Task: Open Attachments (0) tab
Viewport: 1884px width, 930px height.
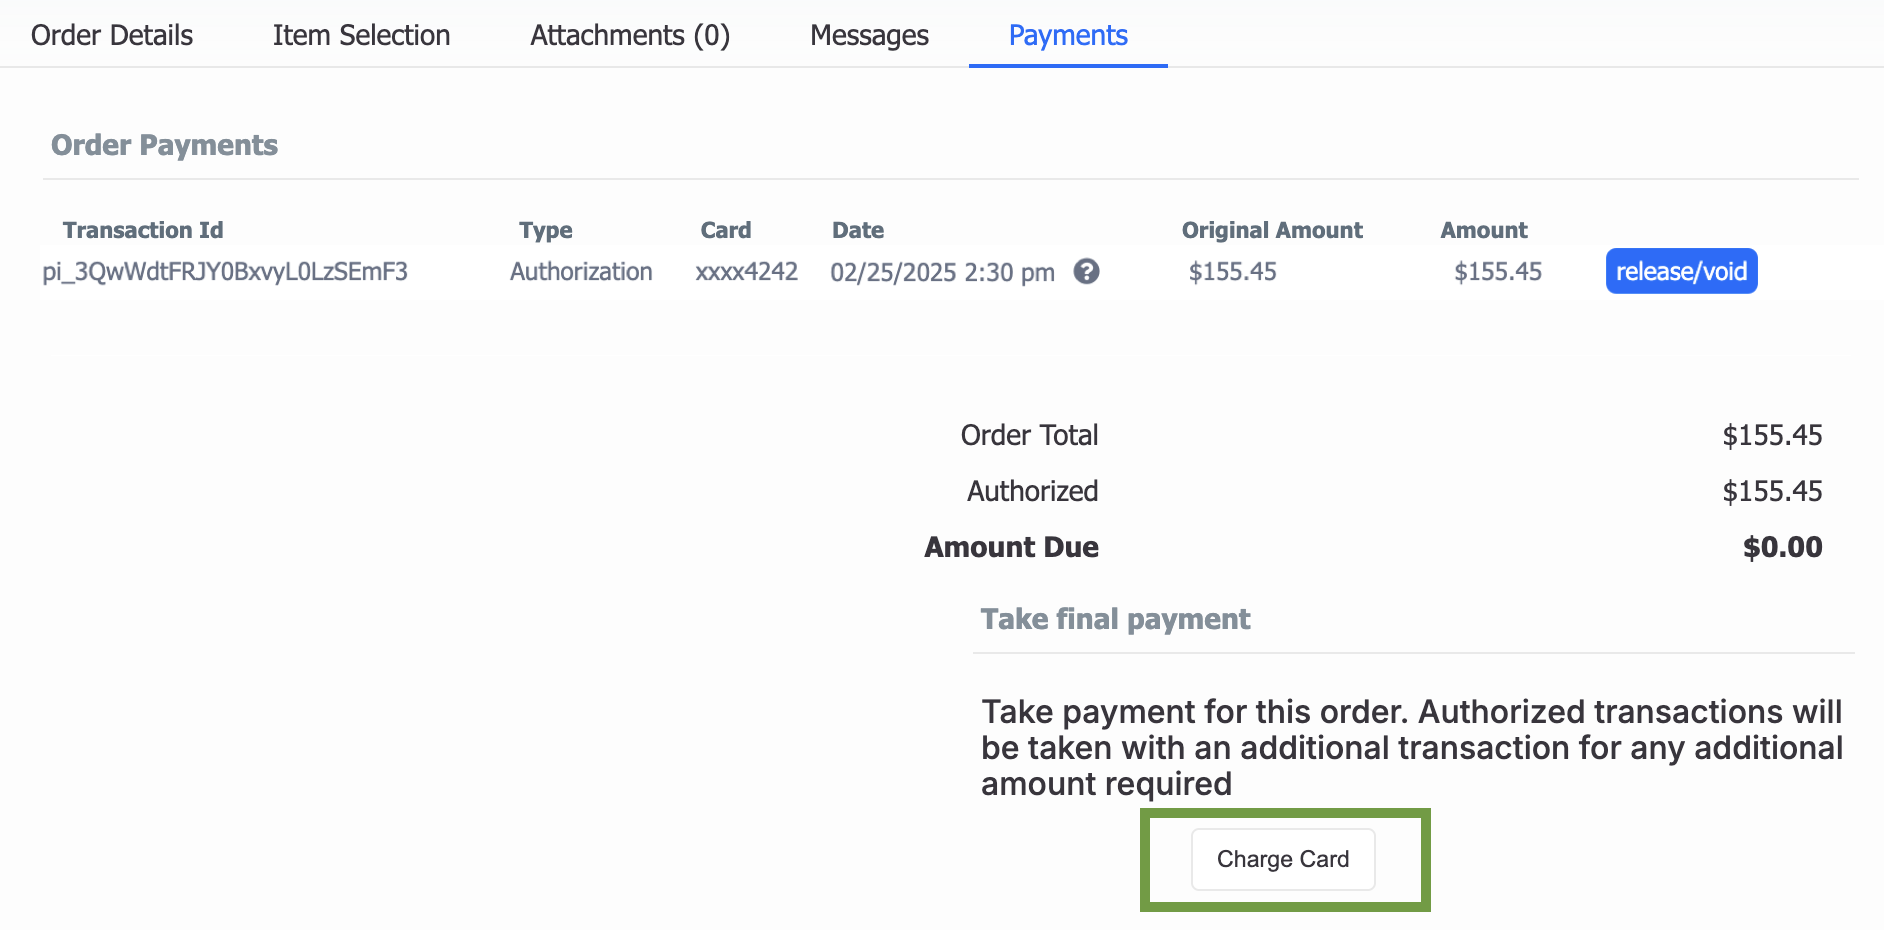Action: [x=630, y=35]
